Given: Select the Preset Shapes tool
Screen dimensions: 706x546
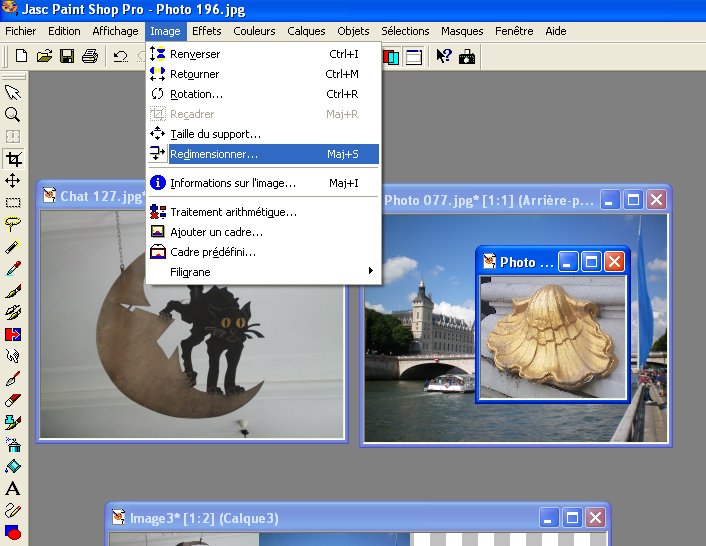Looking at the screenshot, I should click(13, 532).
